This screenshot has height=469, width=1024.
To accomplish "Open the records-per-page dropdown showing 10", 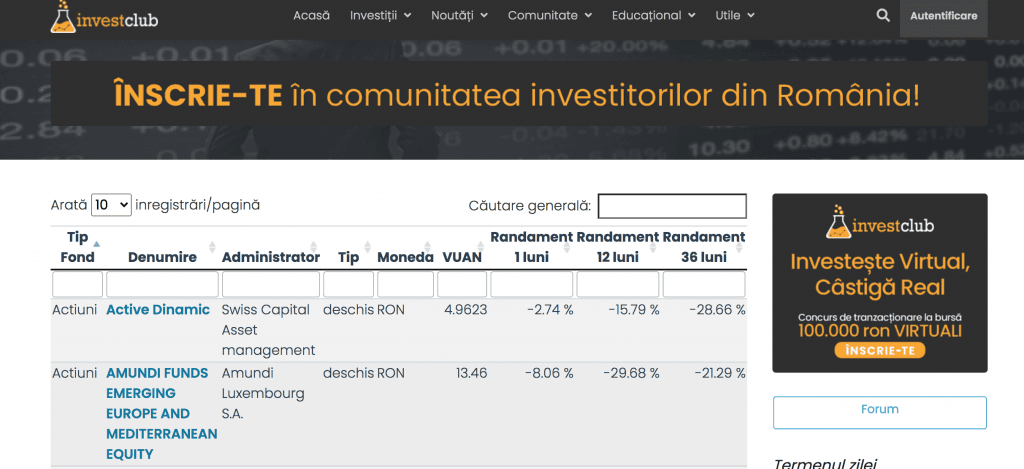I will [x=111, y=205].
